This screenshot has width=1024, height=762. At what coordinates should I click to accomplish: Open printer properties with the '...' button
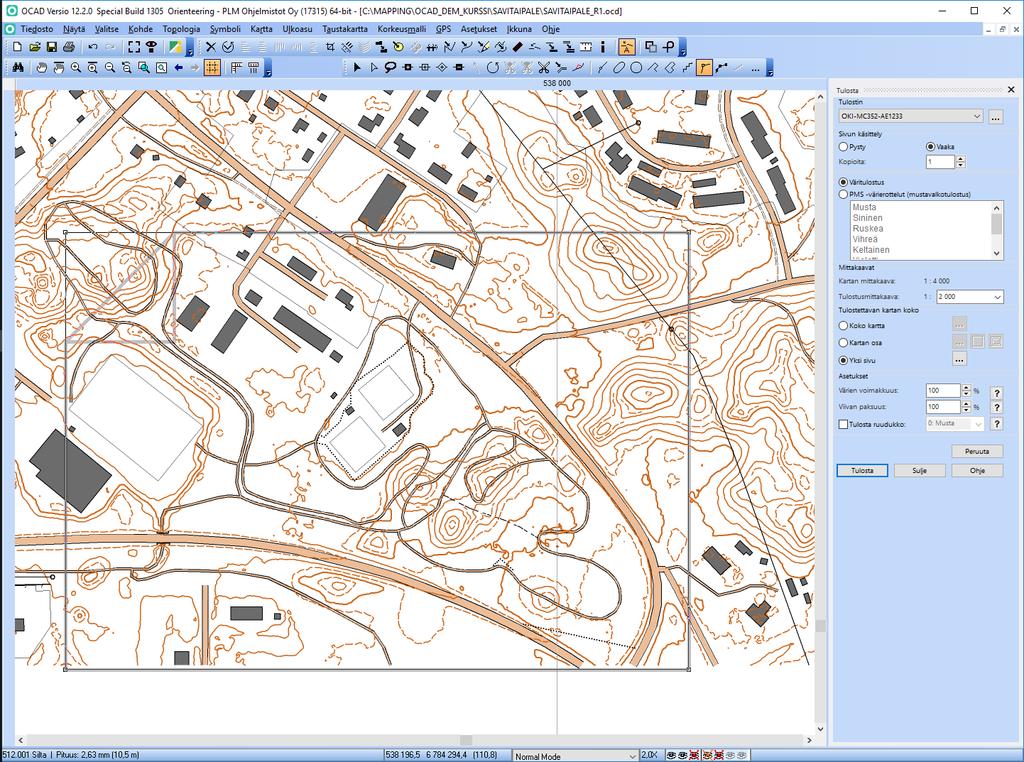pyautogui.click(x=995, y=117)
